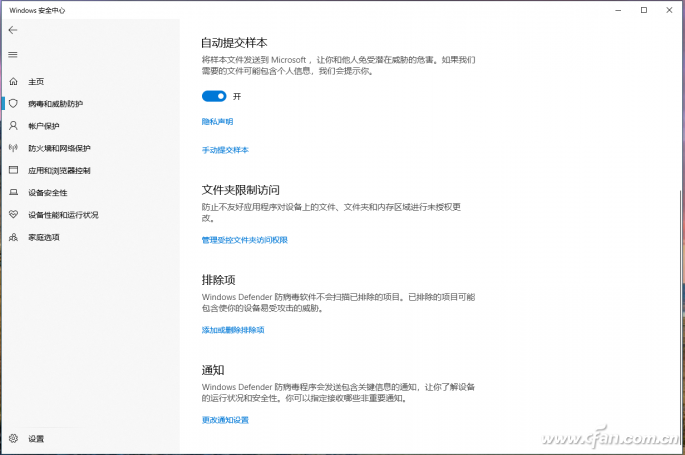Image resolution: width=685 pixels, height=455 pixels.
Task: Turn off the 自动提交样本 toggle switch
Action: click(214, 96)
